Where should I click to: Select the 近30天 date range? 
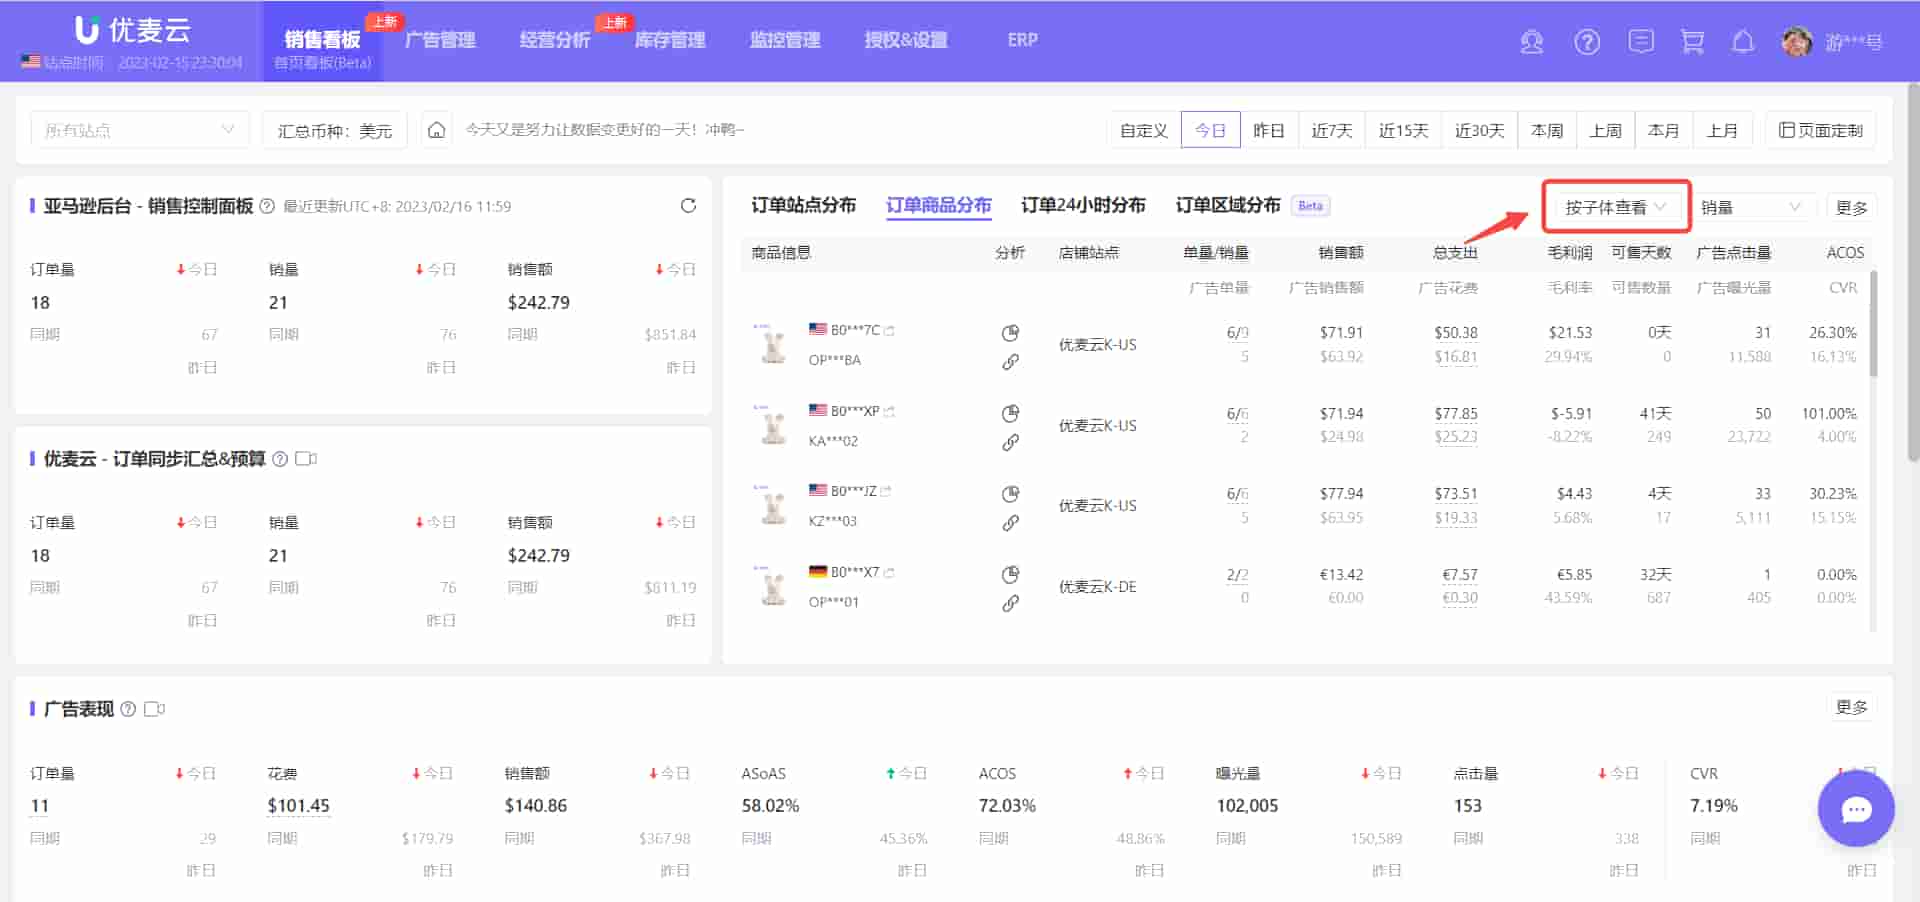point(1479,130)
